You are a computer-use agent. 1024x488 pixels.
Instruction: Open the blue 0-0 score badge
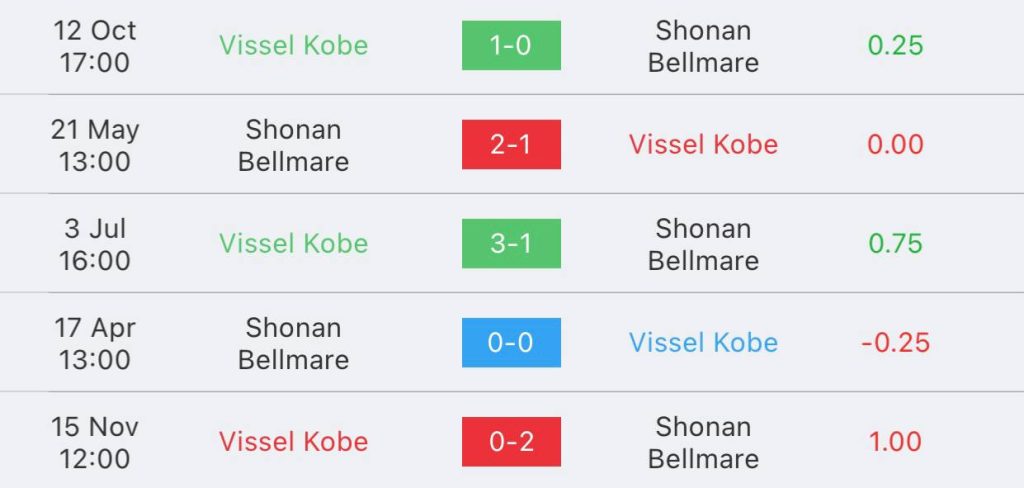pos(511,343)
